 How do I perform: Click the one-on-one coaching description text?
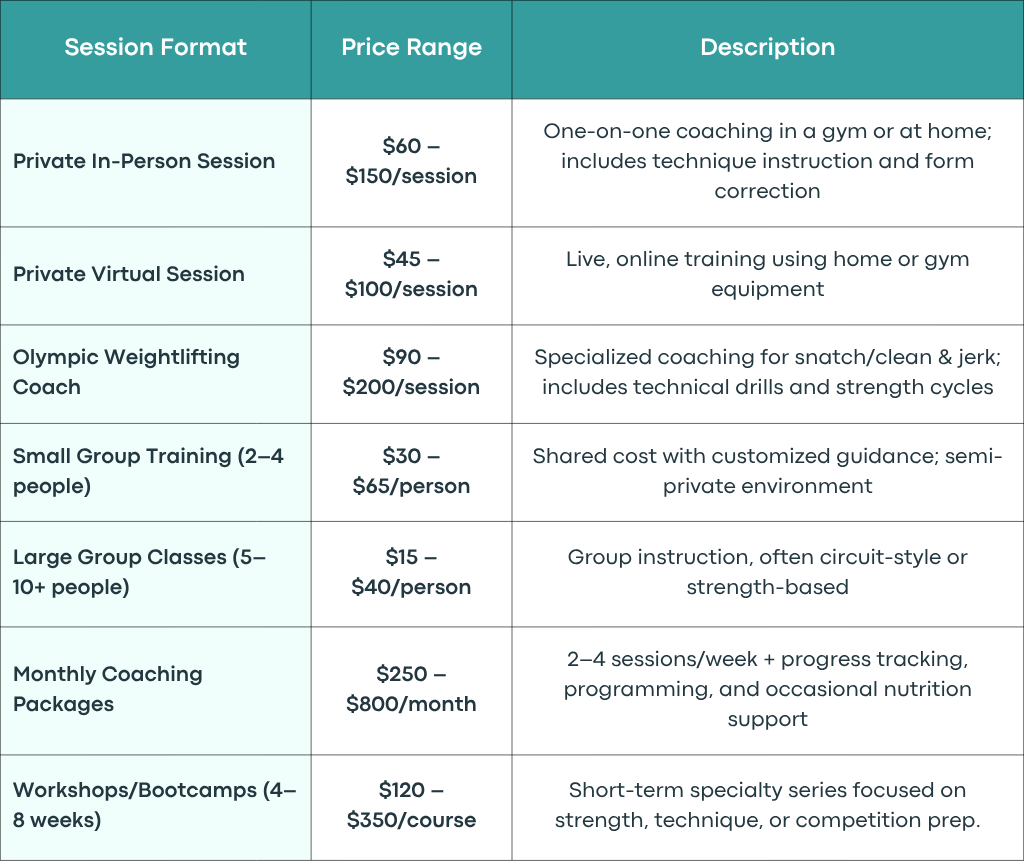click(x=767, y=161)
